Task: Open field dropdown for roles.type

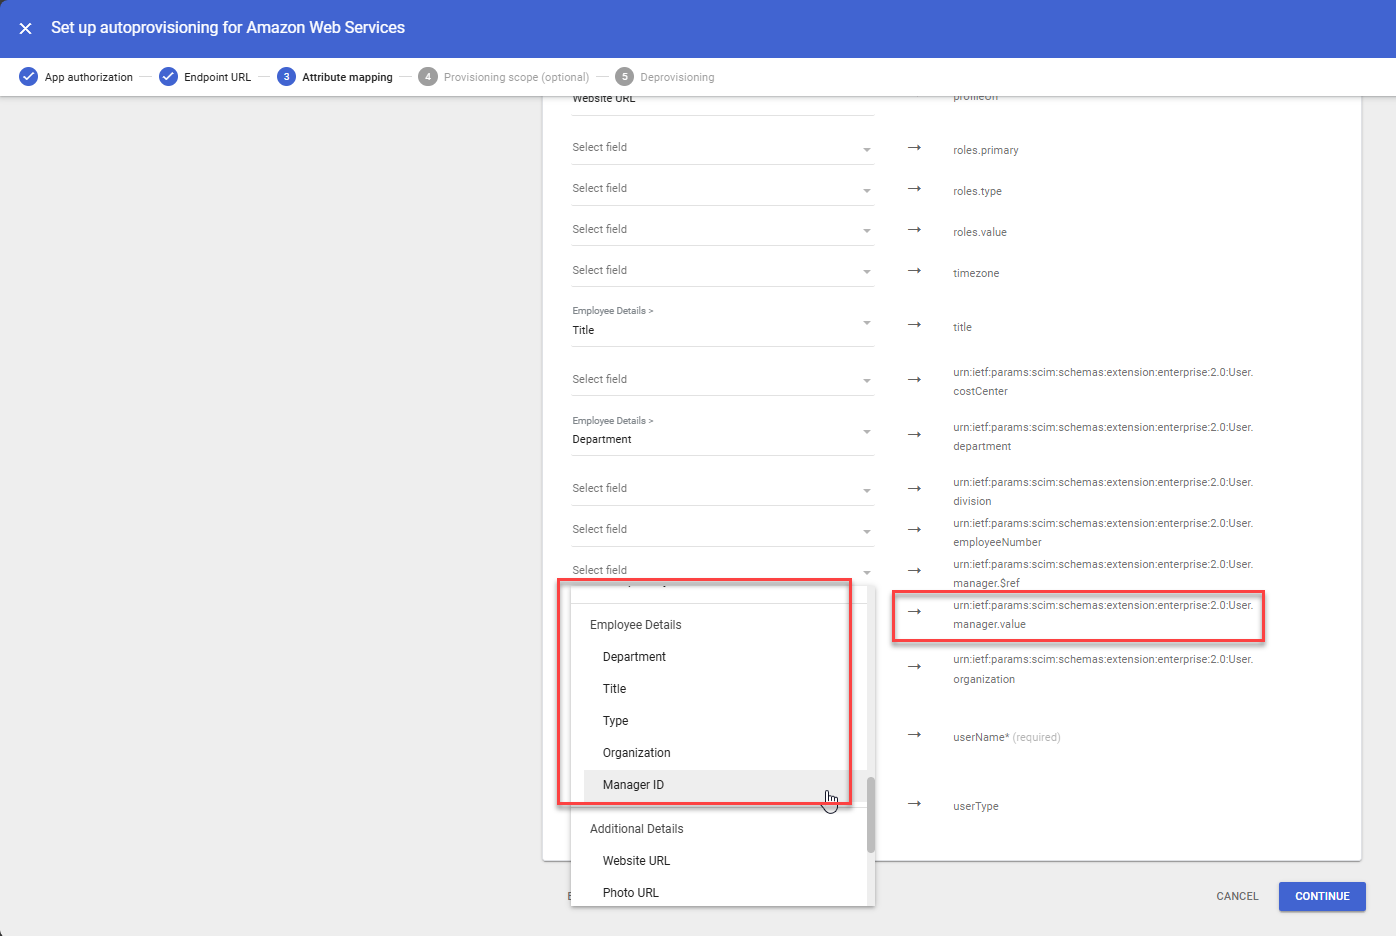Action: pos(723,189)
